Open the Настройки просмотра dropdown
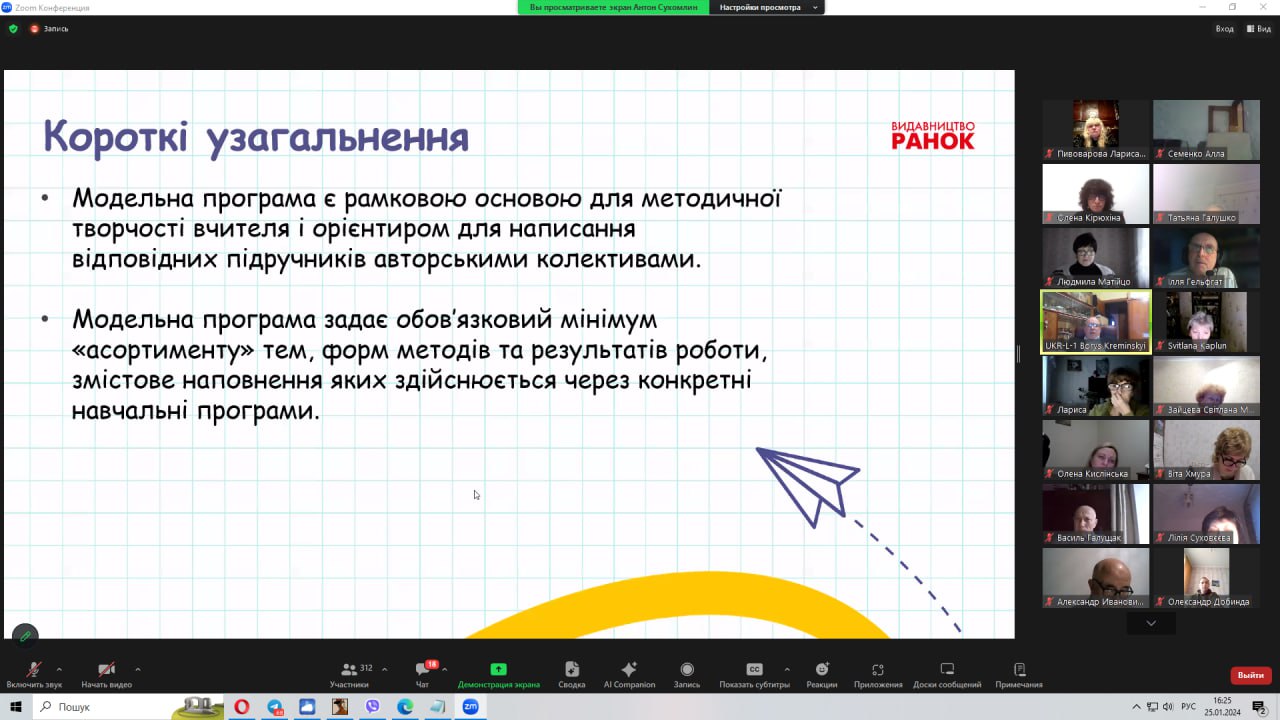The height and width of the screenshot is (720, 1280). click(x=766, y=7)
